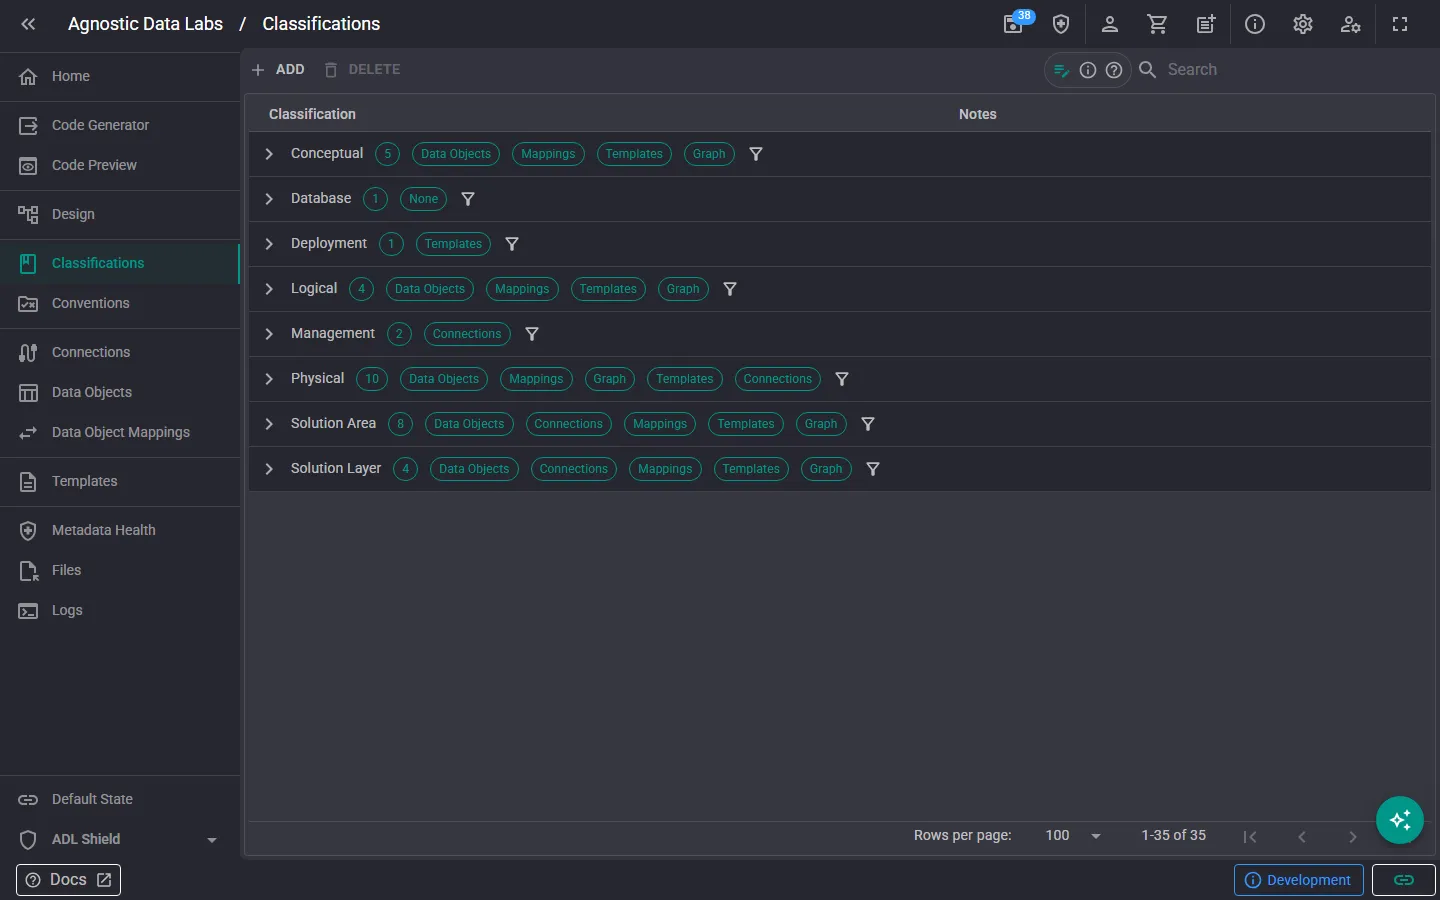Image resolution: width=1440 pixels, height=900 pixels.
Task: Open Connections in sidebar
Action: (120, 352)
